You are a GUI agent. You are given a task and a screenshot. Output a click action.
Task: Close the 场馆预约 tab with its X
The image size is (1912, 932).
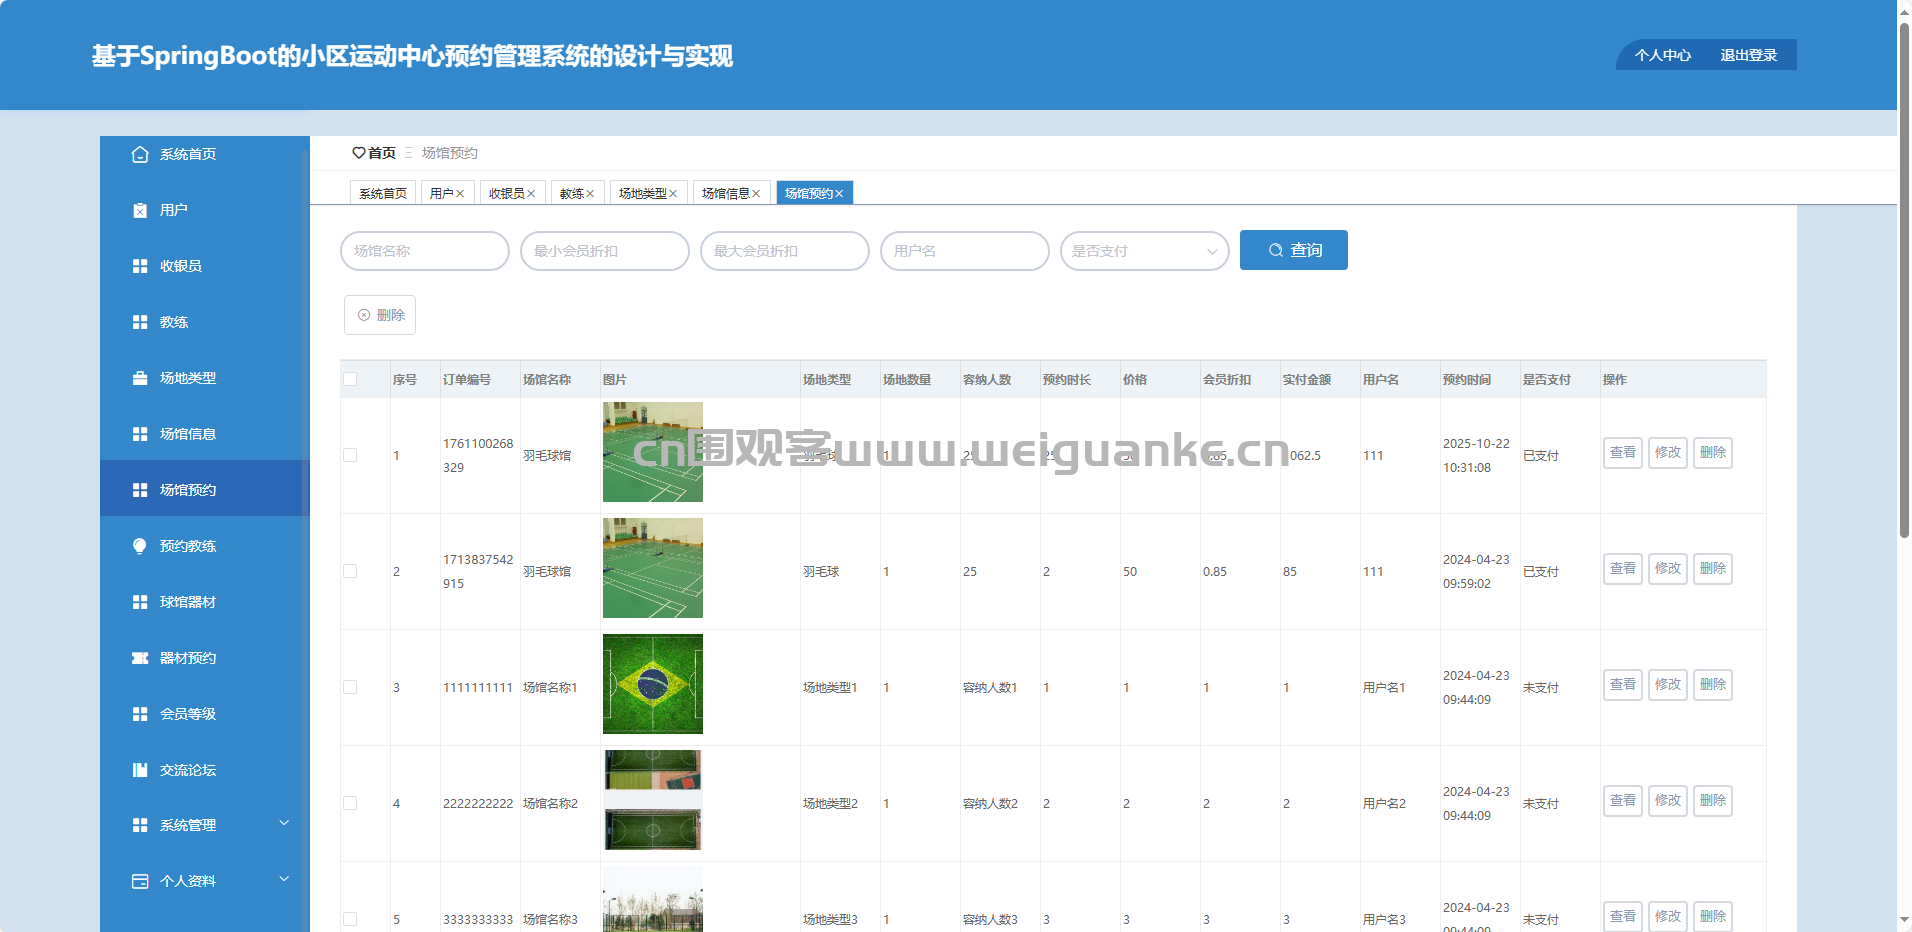pos(839,194)
